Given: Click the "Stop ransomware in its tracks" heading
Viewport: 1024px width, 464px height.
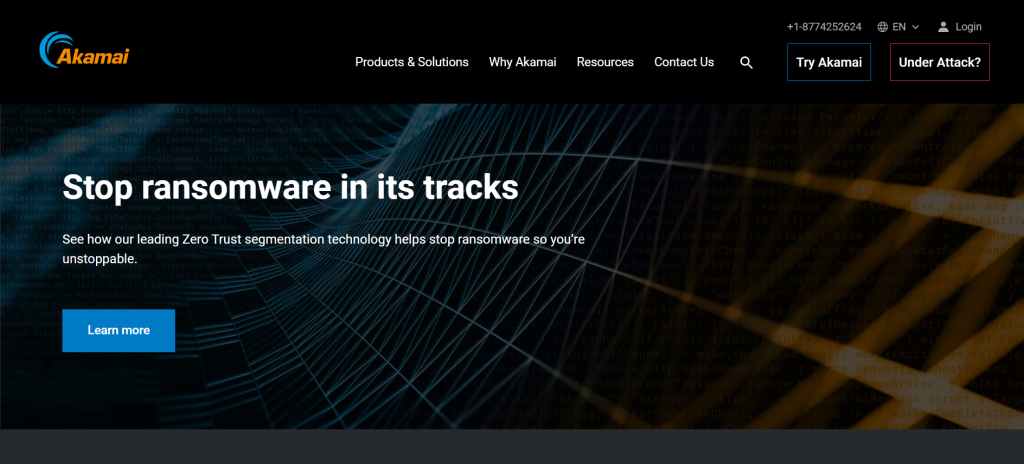Looking at the screenshot, I should point(291,188).
